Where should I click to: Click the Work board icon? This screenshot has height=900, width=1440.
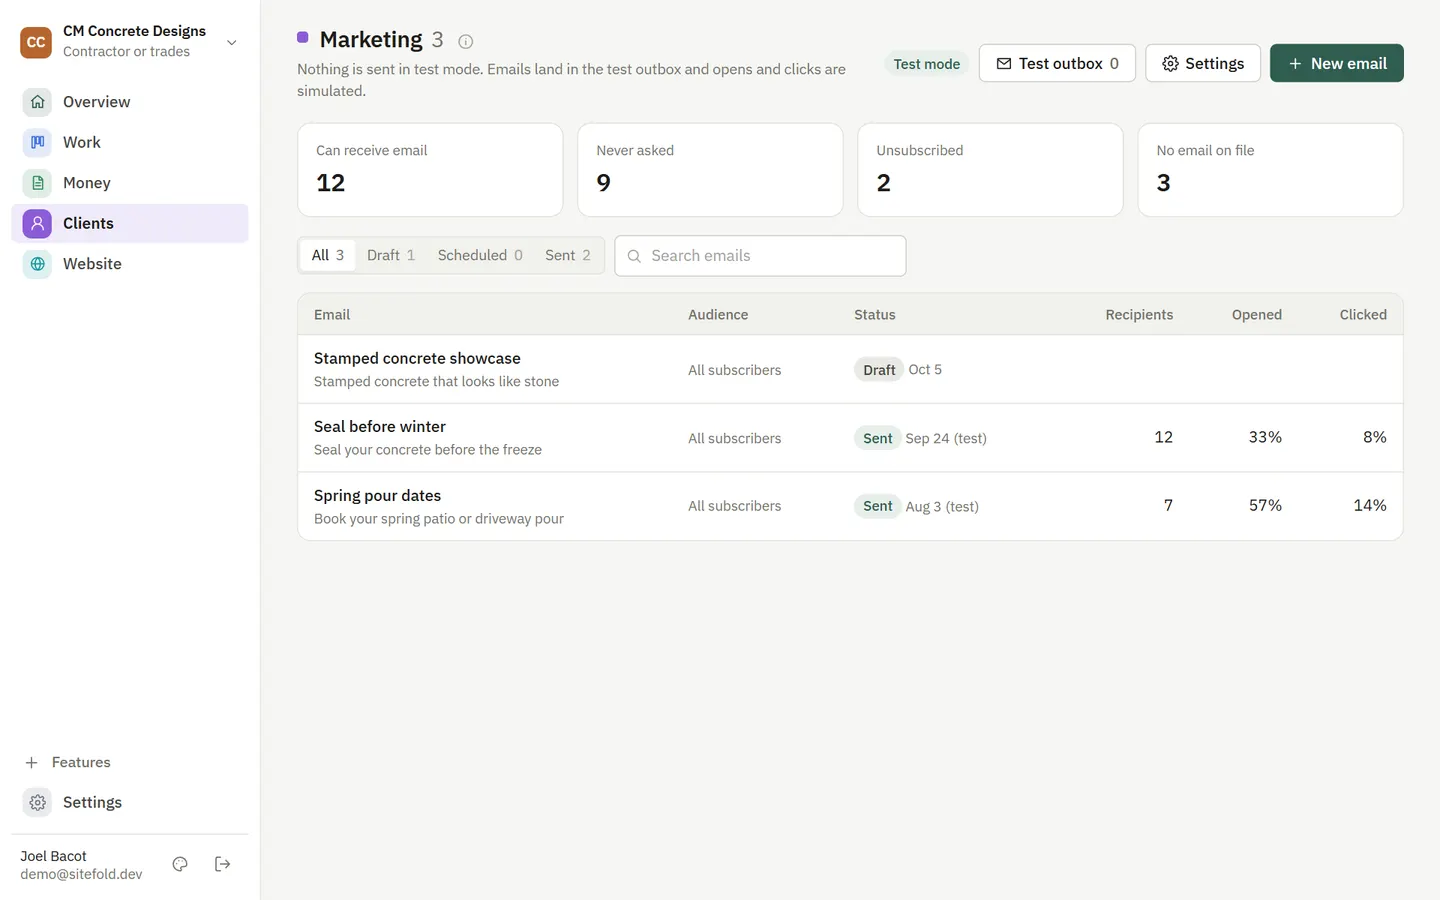click(x=37, y=142)
